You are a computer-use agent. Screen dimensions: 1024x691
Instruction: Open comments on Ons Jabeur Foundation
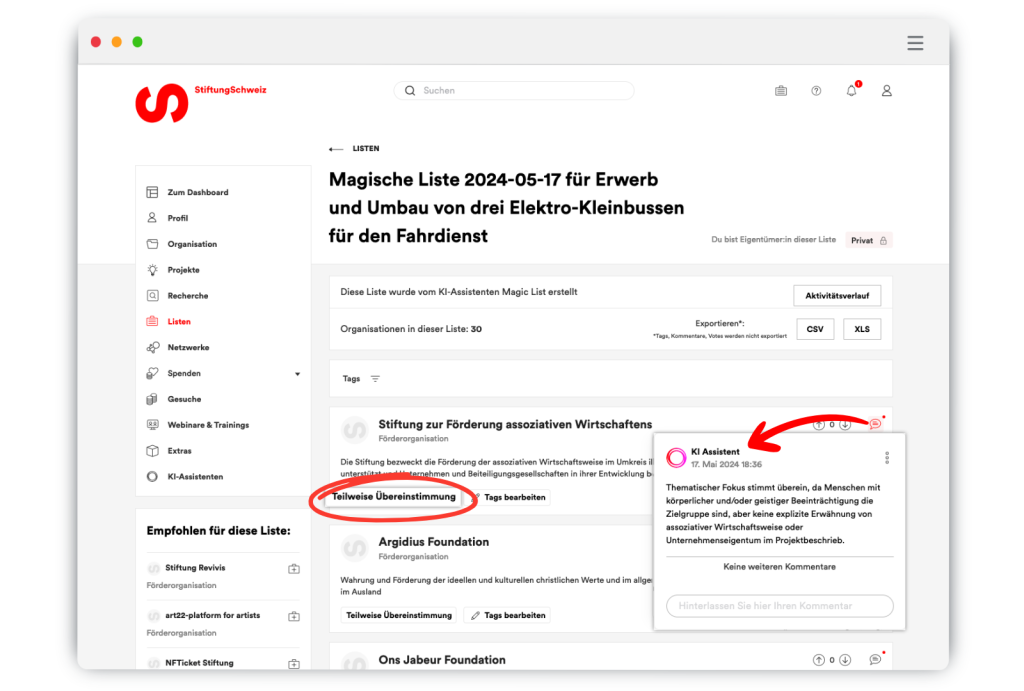point(875,660)
